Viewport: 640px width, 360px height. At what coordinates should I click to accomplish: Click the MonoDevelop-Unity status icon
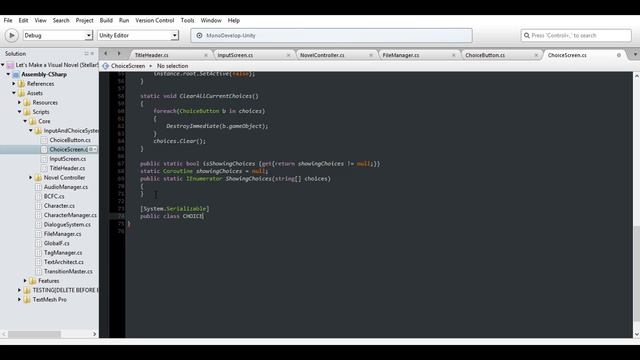pos(199,36)
